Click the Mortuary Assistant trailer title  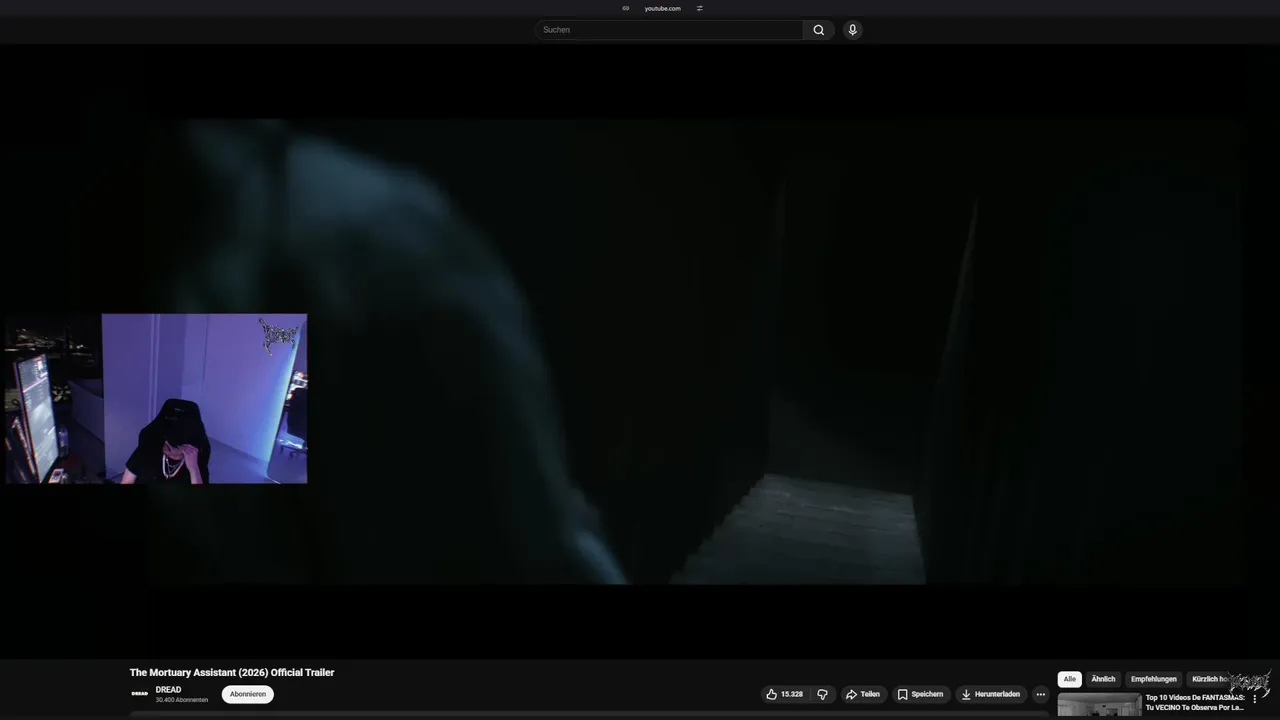(232, 673)
